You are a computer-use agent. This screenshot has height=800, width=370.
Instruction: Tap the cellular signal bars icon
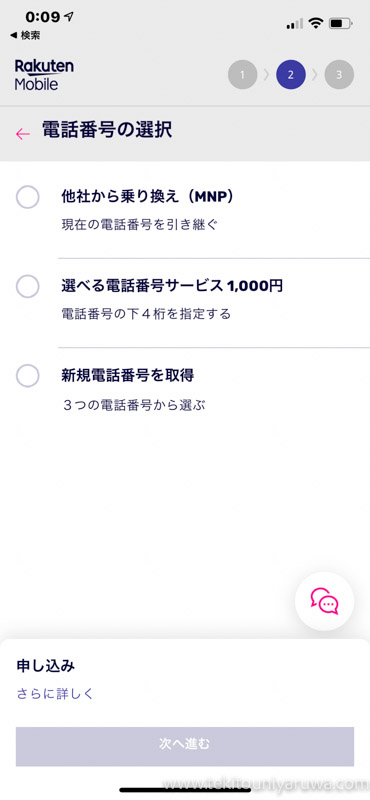coord(294,24)
